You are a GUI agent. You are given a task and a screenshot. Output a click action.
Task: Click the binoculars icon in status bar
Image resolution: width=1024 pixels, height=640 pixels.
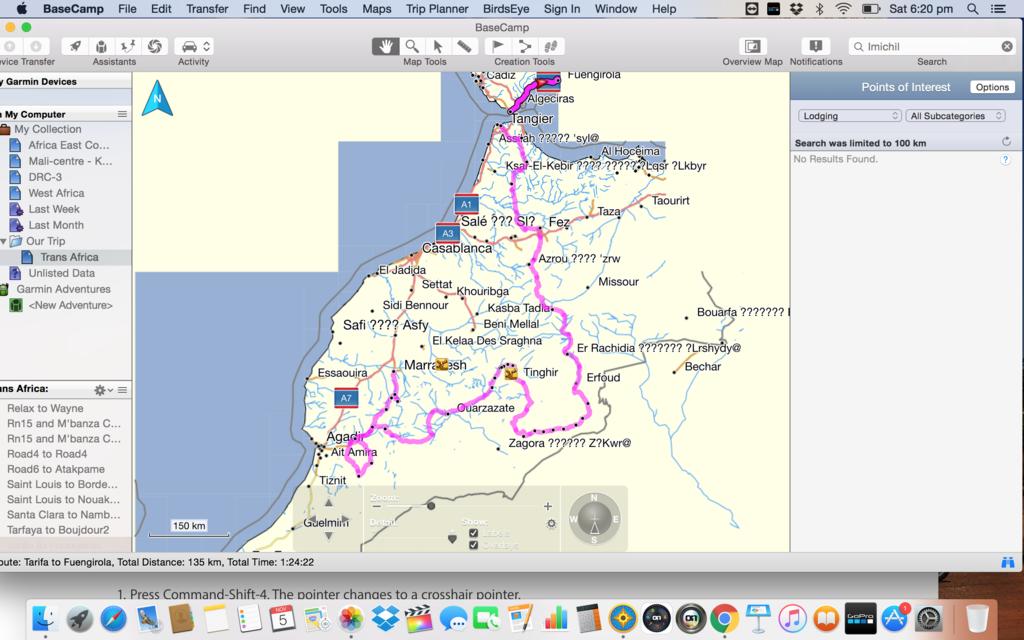pos(1007,562)
